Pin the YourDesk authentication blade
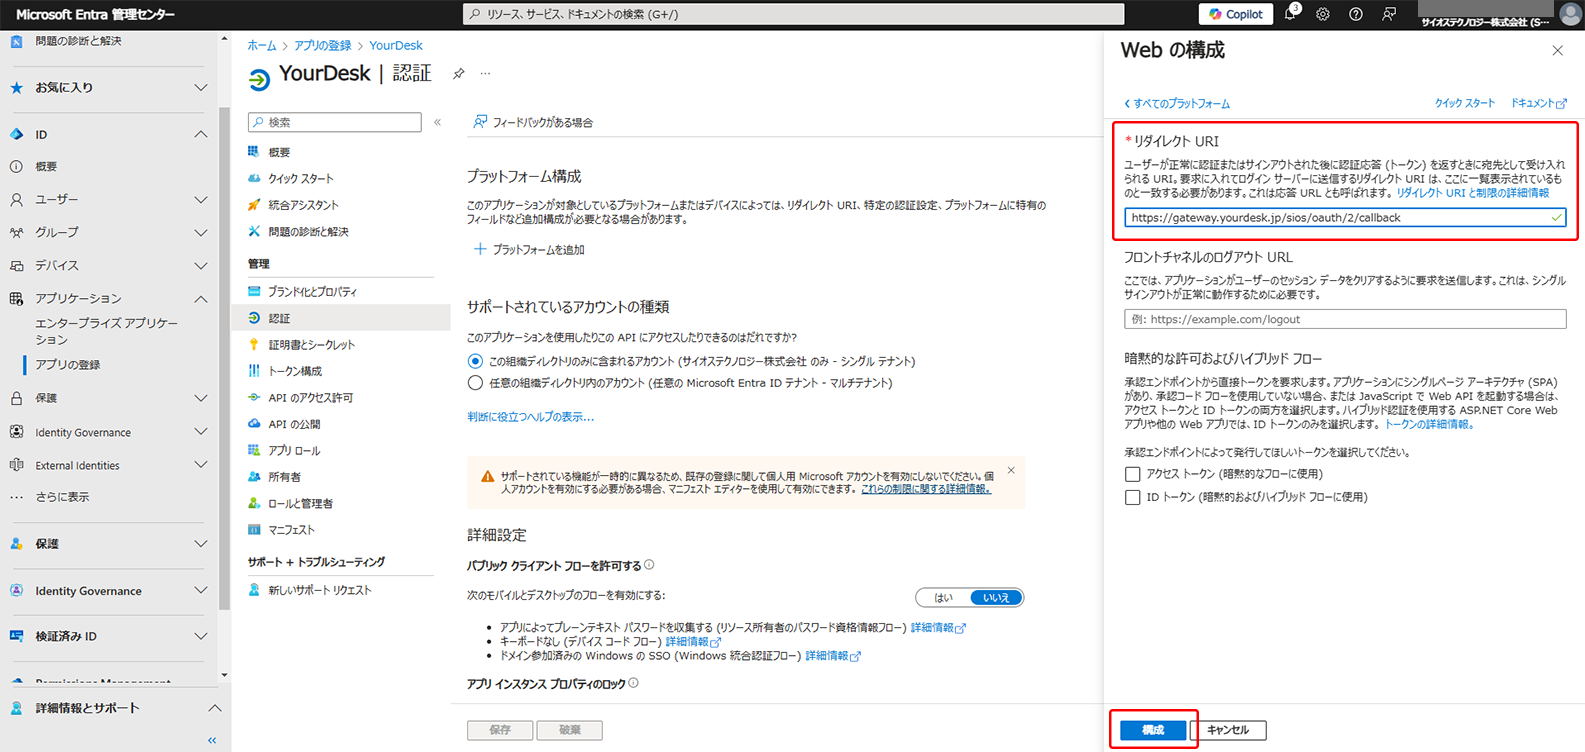Image resolution: width=1585 pixels, height=752 pixels. 459,73
